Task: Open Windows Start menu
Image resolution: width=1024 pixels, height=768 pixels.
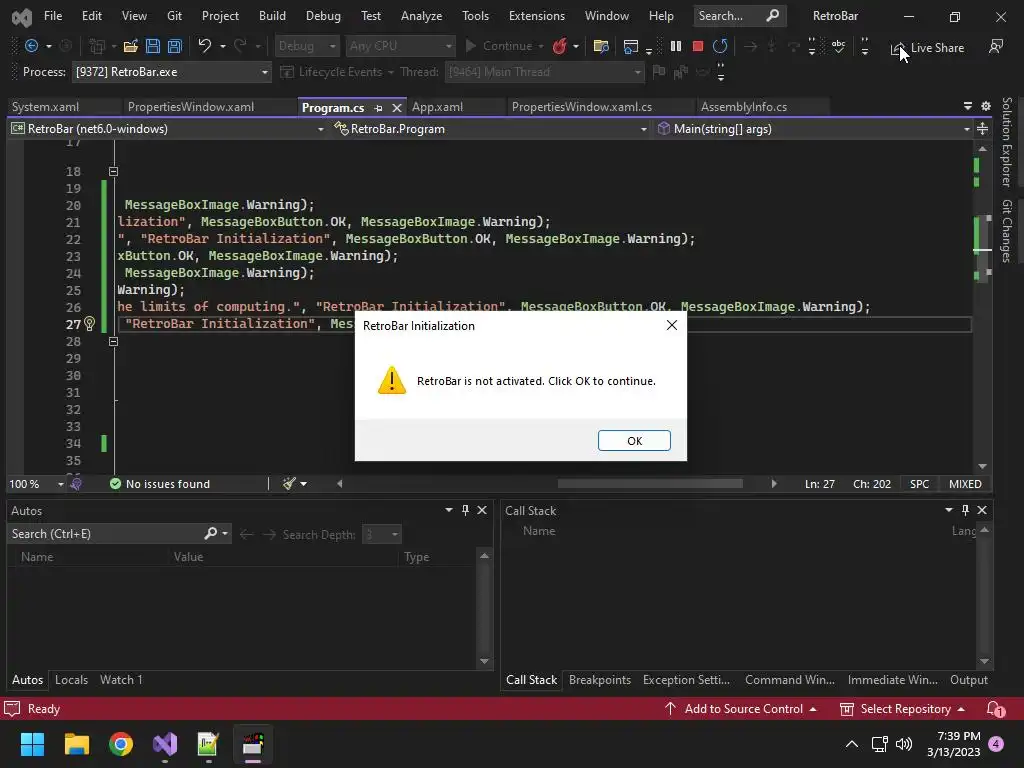Action: point(32,744)
